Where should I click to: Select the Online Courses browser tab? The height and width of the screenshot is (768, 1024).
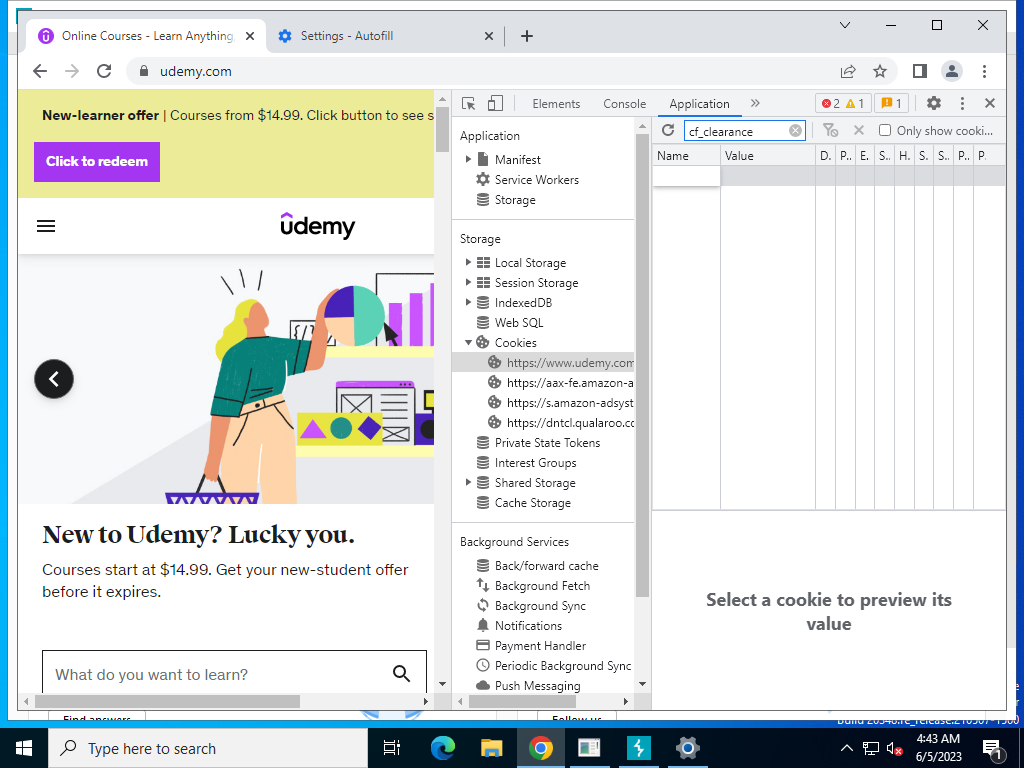[x=148, y=36]
